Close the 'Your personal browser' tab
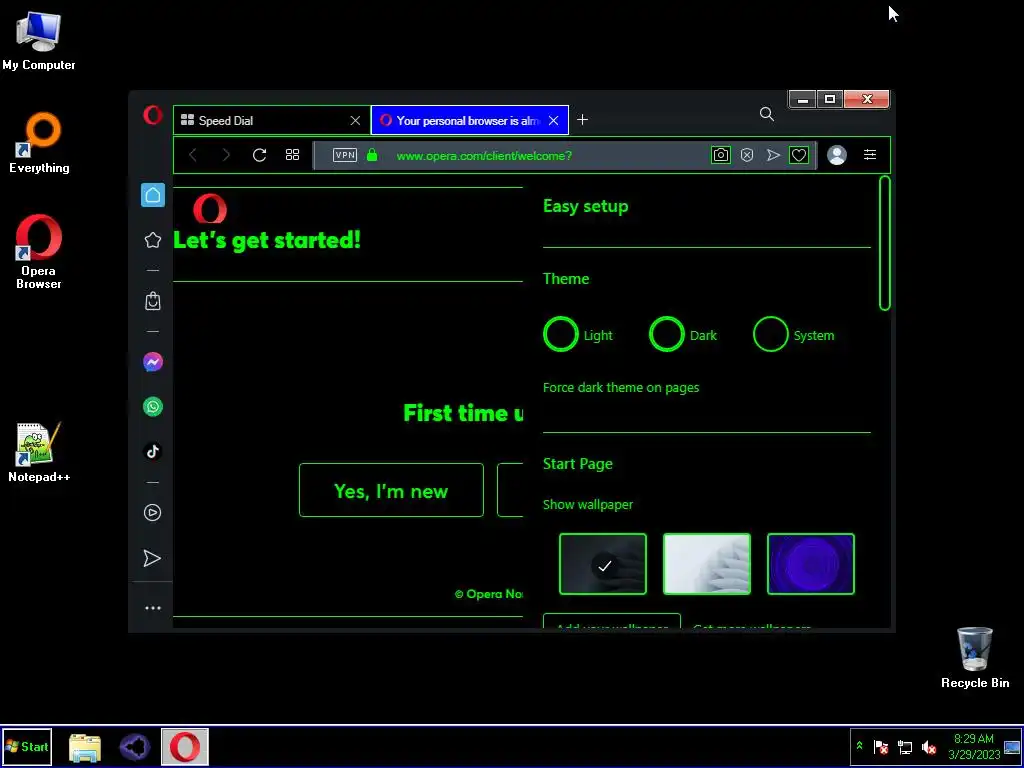This screenshot has height=768, width=1024. coord(554,120)
